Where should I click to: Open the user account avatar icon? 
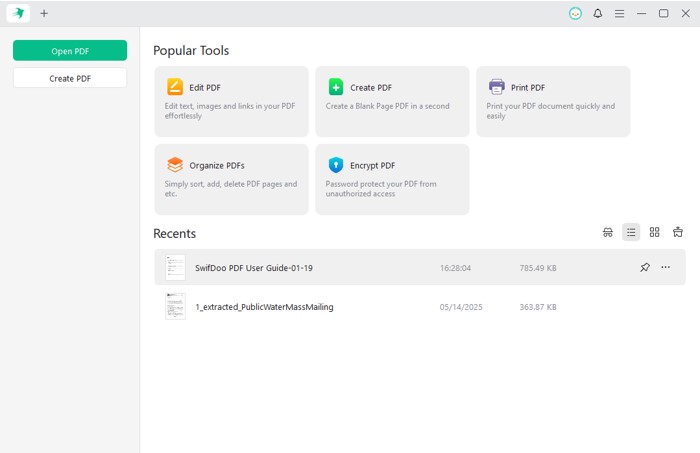[x=575, y=13]
